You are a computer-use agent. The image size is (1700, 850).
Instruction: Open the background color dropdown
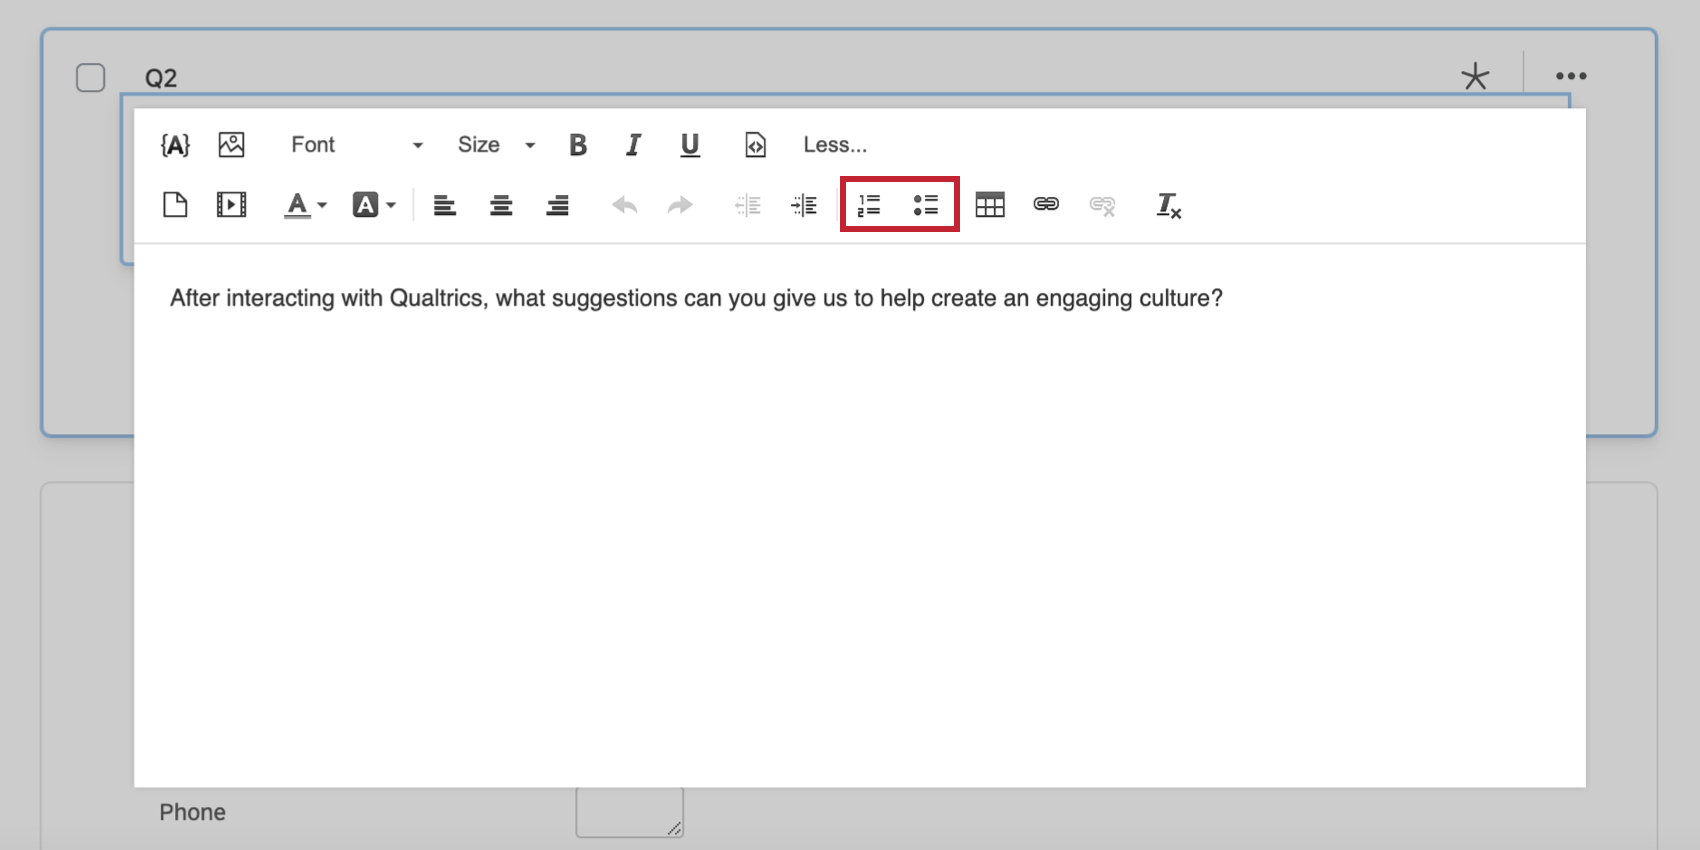(374, 205)
